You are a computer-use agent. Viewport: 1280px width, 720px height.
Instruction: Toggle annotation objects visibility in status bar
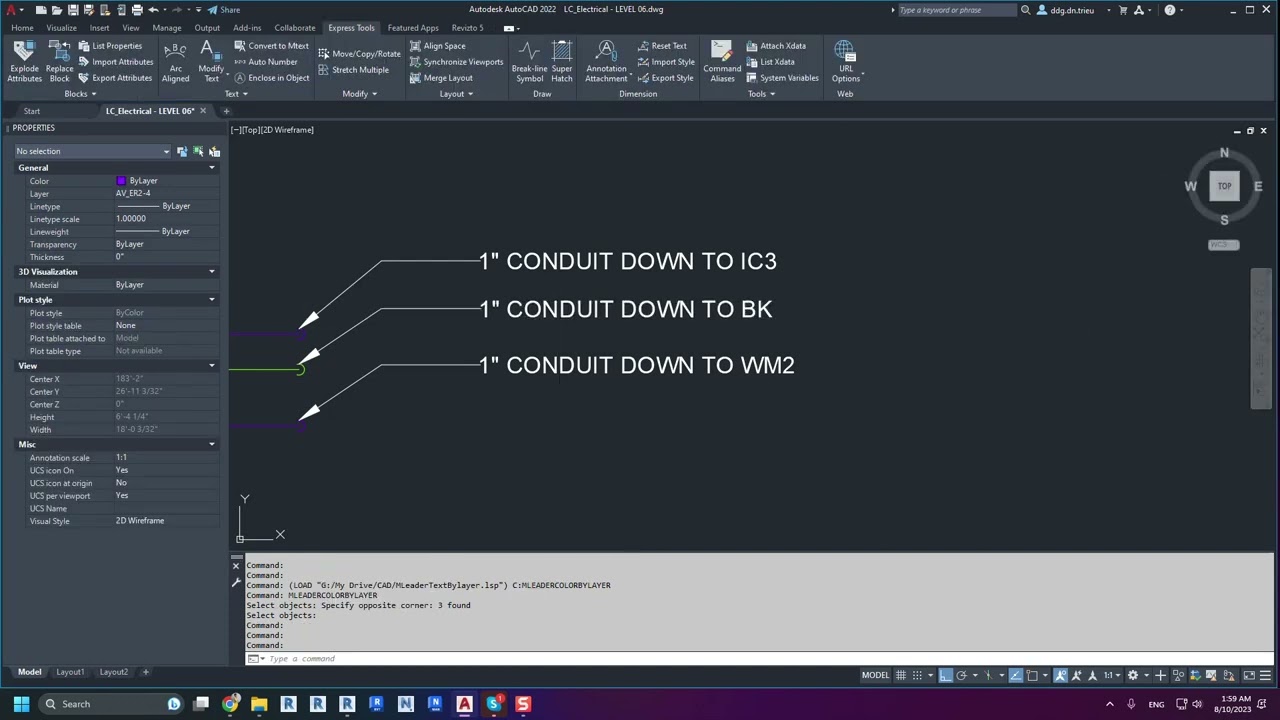1061,675
